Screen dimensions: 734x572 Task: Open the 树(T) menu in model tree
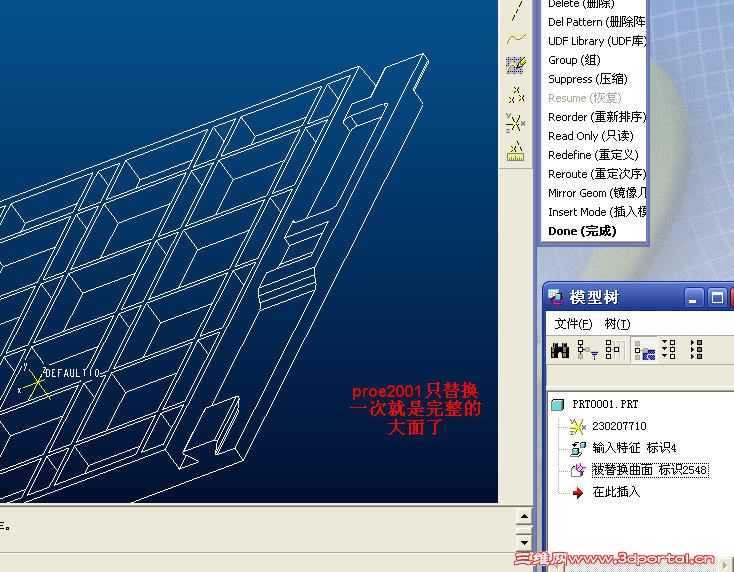(617, 324)
